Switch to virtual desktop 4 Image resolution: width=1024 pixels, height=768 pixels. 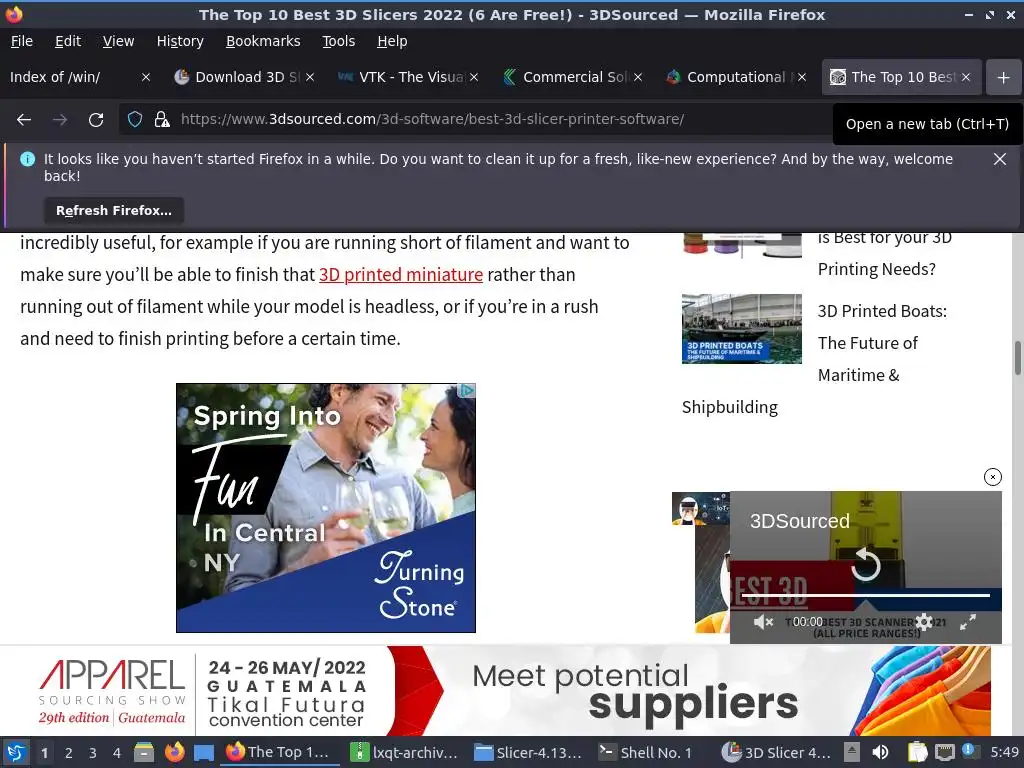[x=117, y=753]
